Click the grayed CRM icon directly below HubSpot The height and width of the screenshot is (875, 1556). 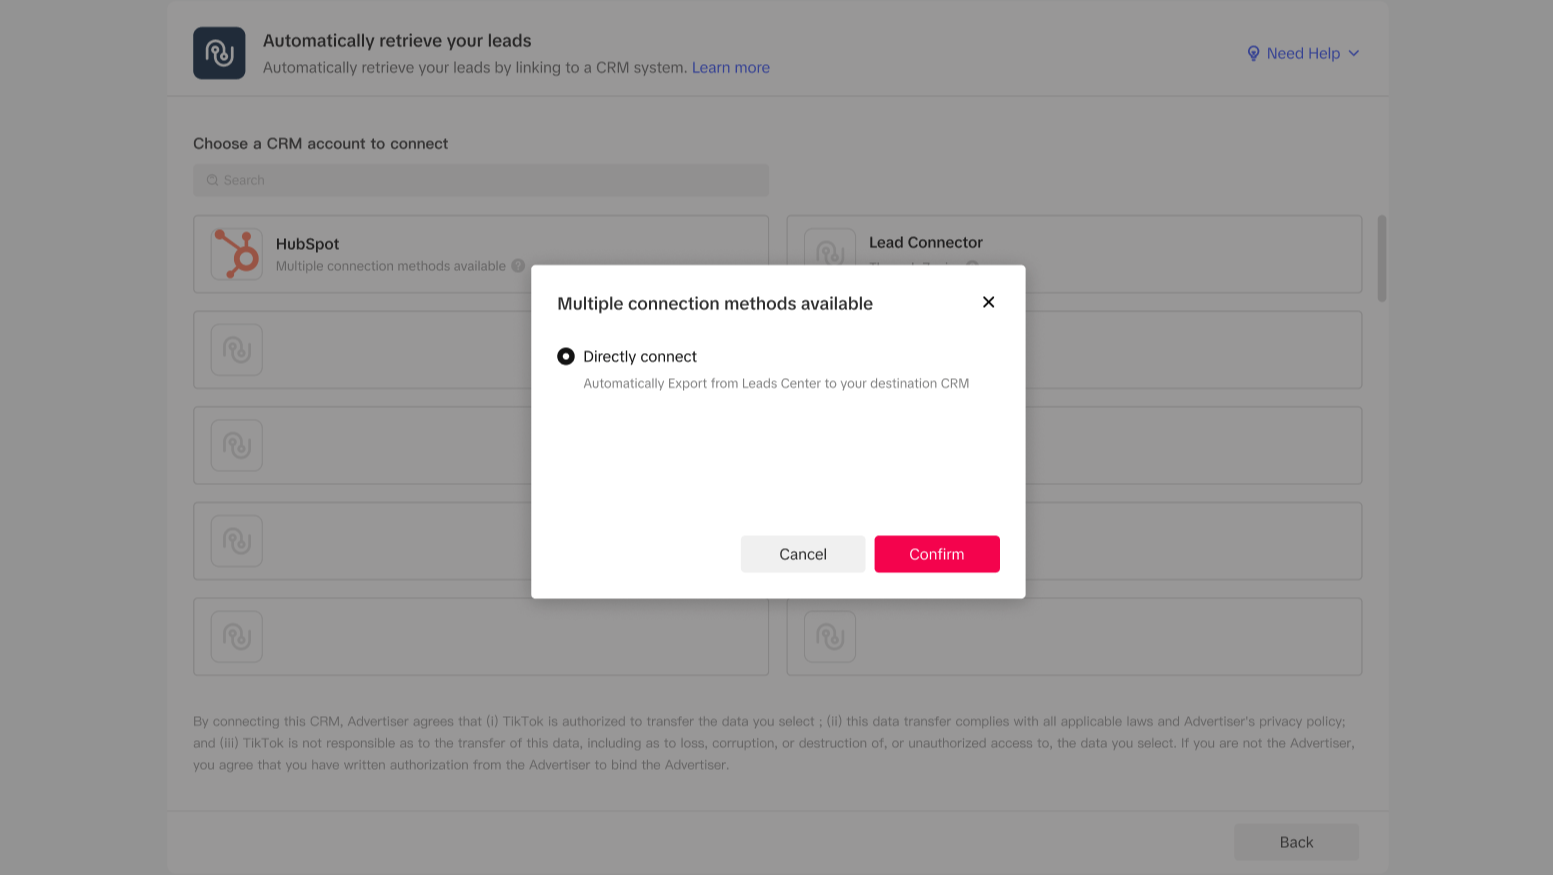236,349
